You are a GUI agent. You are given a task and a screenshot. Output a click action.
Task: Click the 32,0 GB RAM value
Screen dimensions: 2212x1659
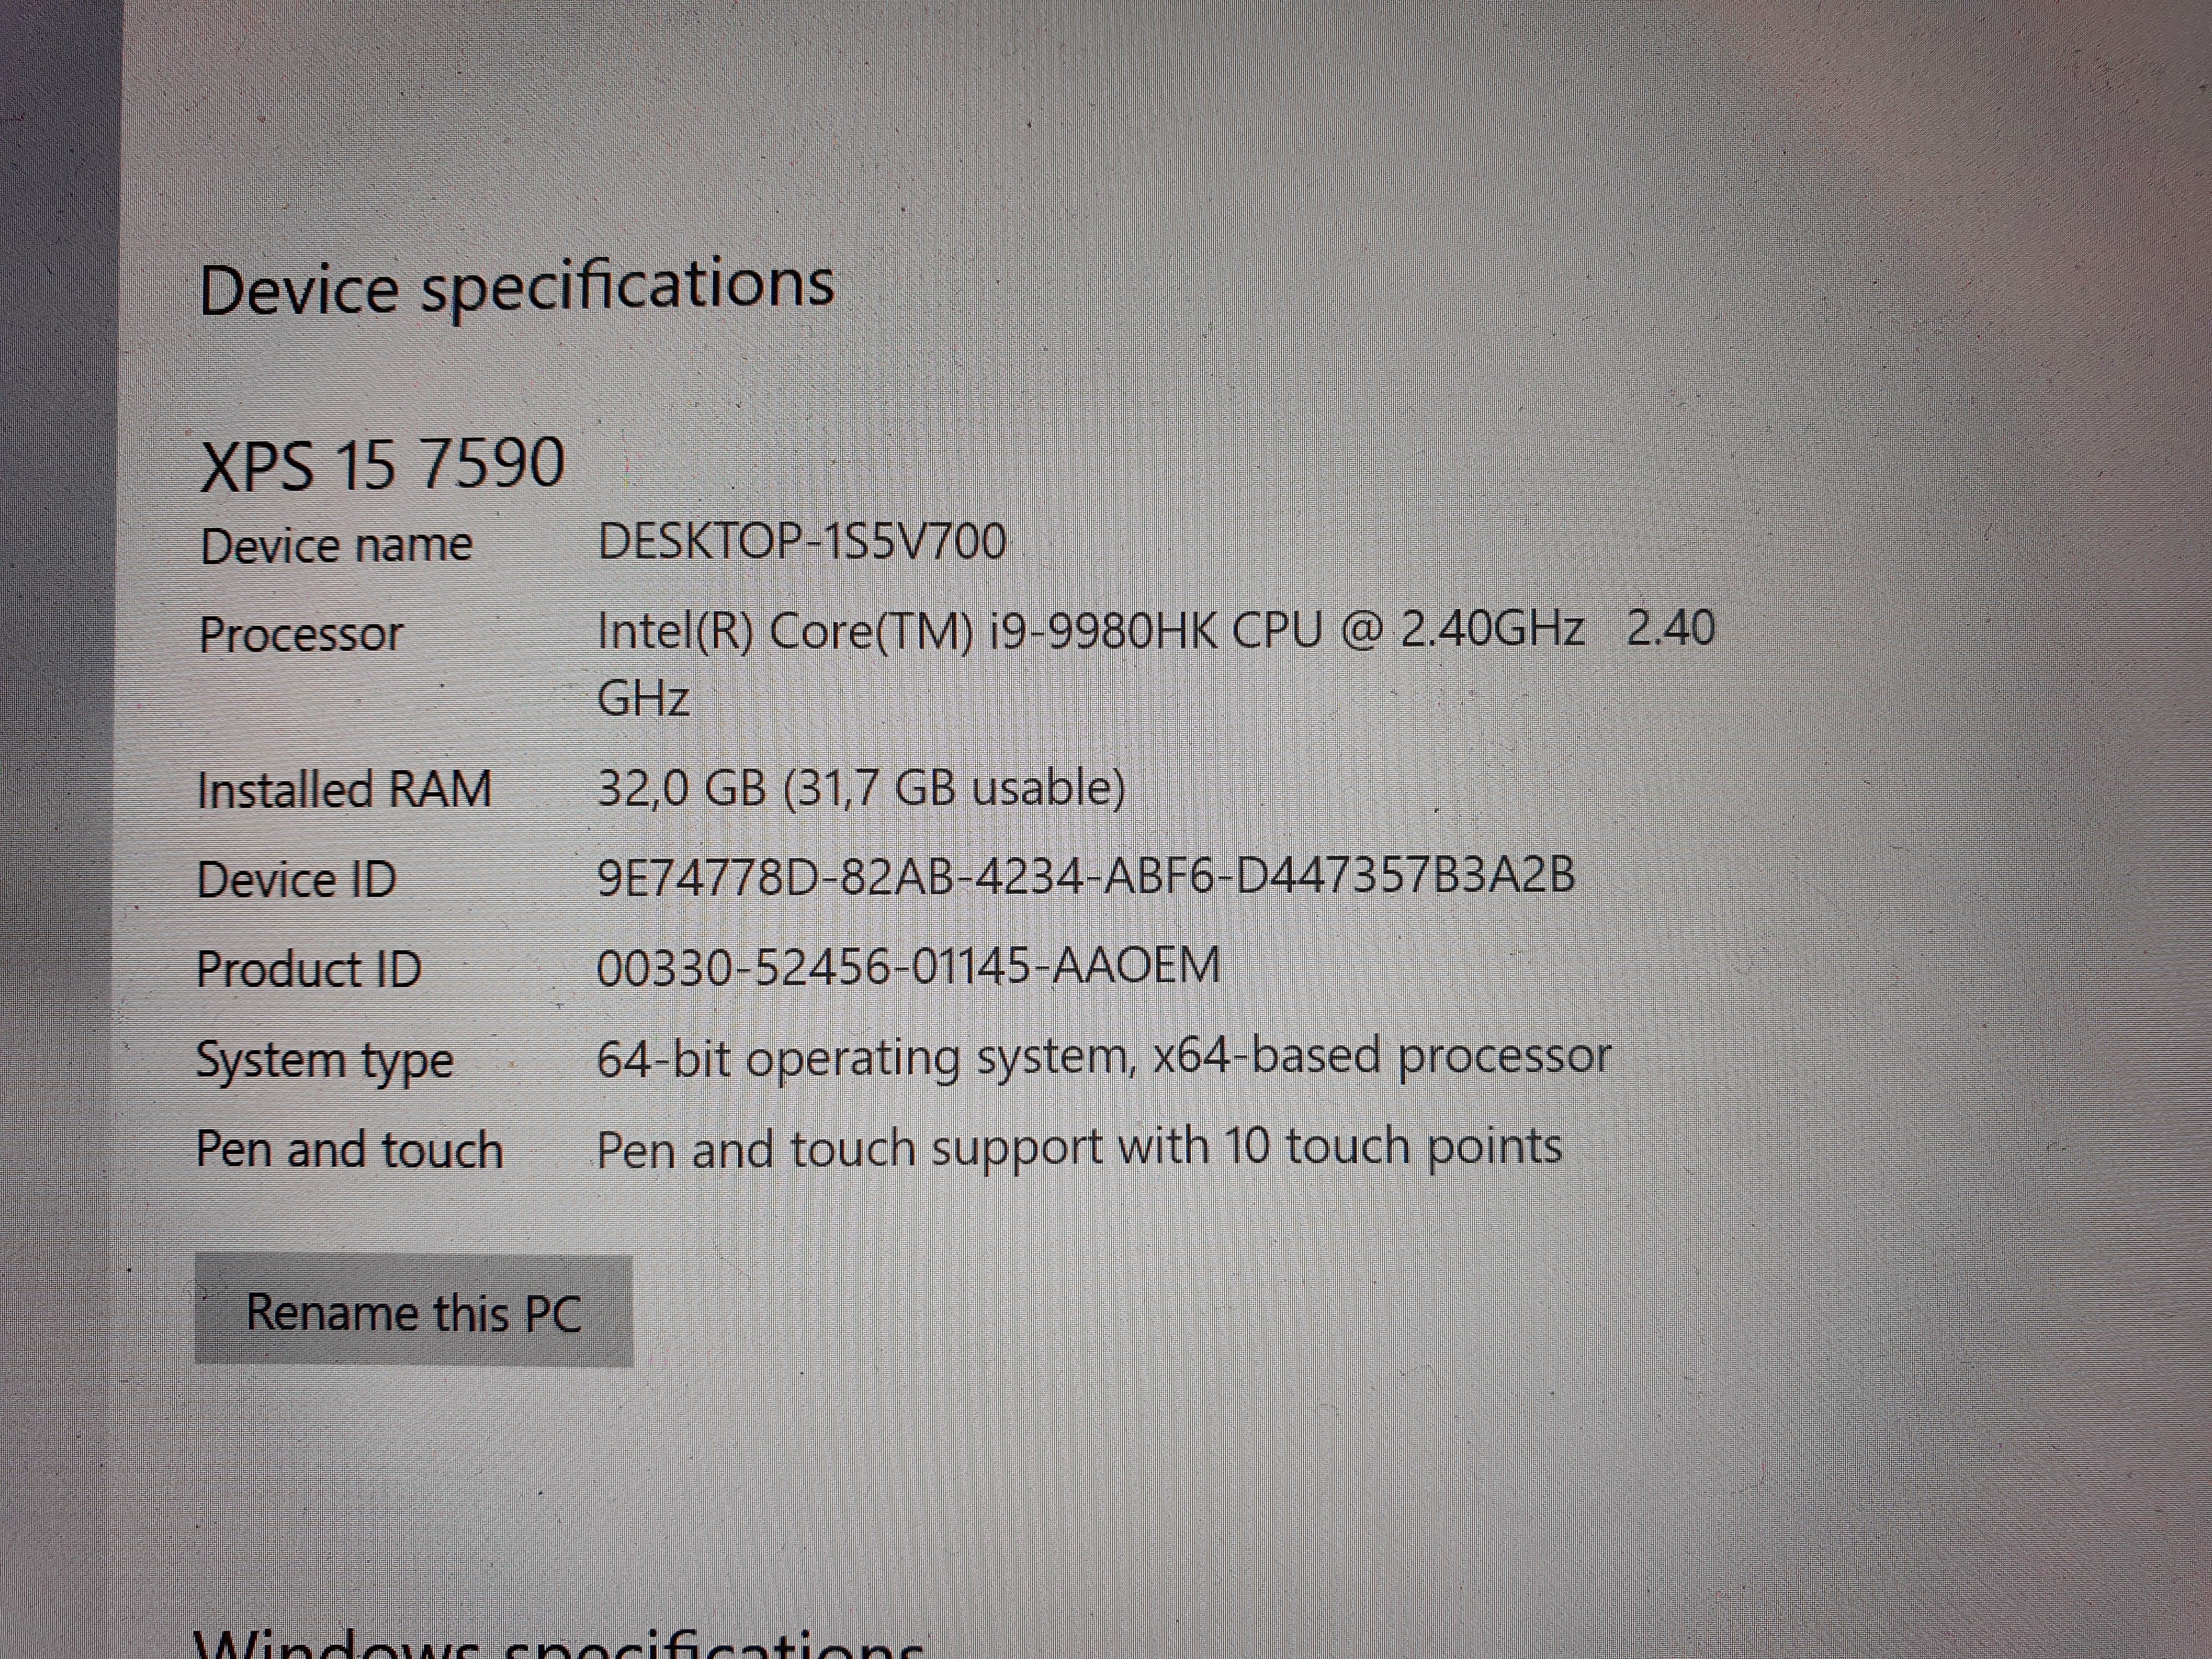coord(861,788)
